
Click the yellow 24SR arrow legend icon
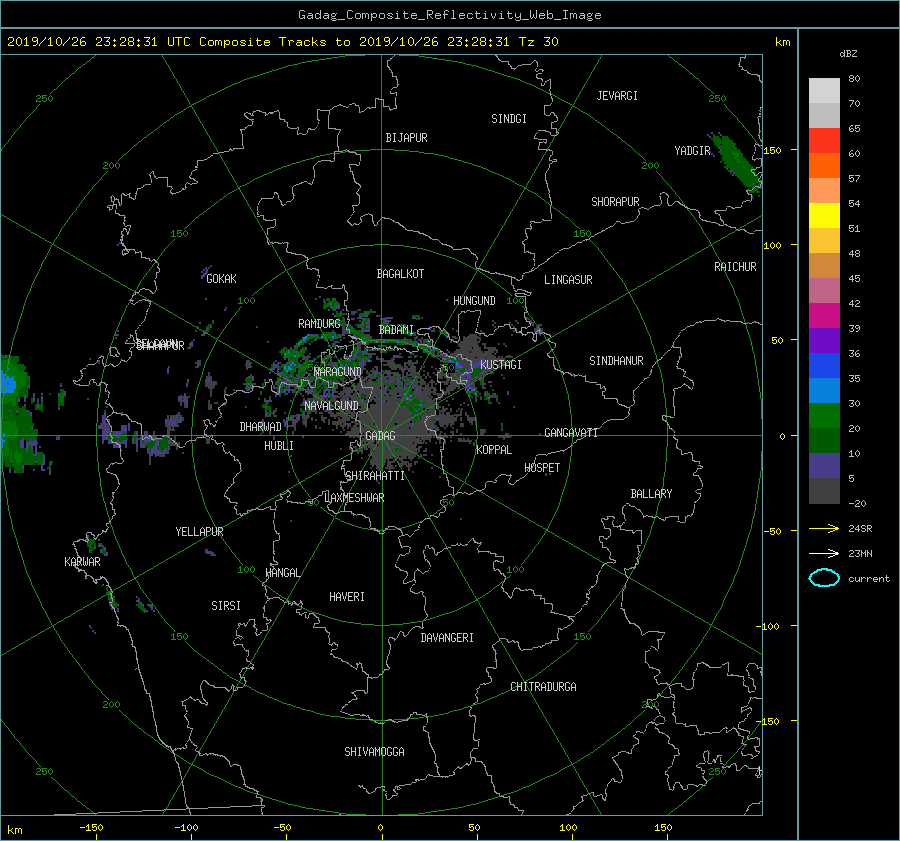coord(824,528)
